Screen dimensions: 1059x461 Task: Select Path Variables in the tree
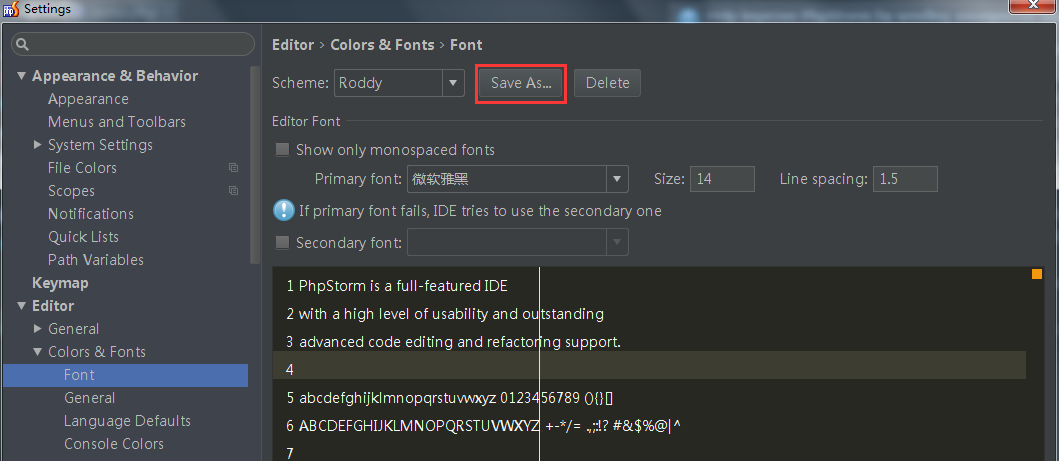pos(95,260)
